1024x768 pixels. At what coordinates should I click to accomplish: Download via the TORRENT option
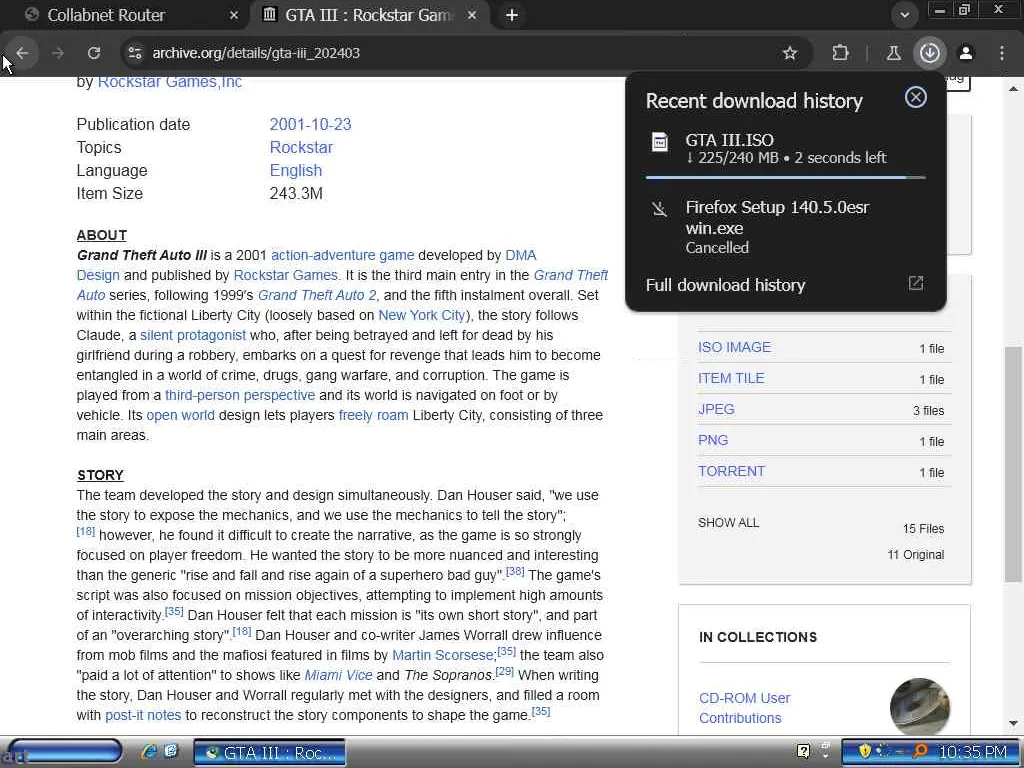pyautogui.click(x=731, y=472)
